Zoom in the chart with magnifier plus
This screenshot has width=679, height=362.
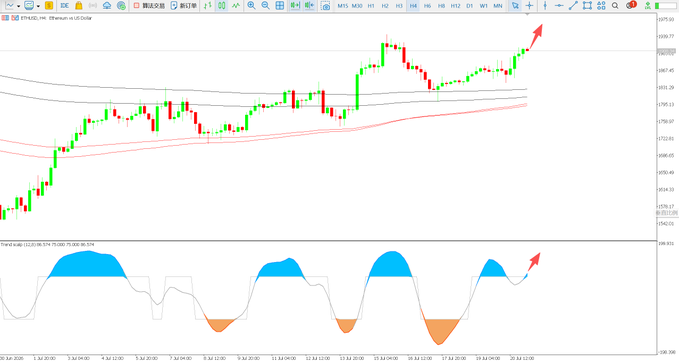click(x=251, y=6)
